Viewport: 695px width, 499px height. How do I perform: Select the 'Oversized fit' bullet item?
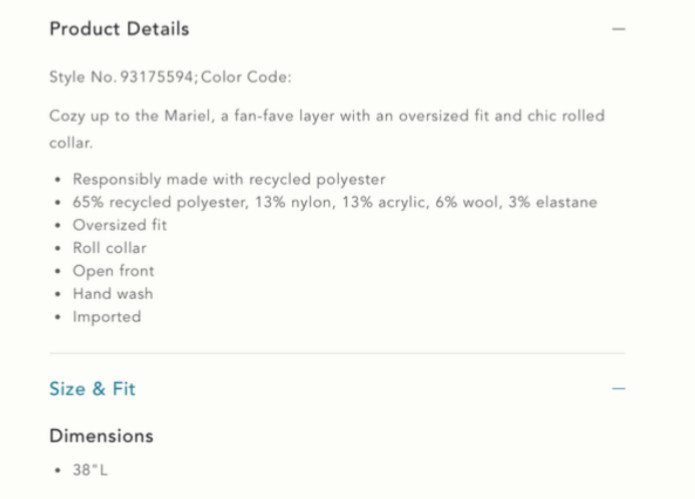(120, 225)
